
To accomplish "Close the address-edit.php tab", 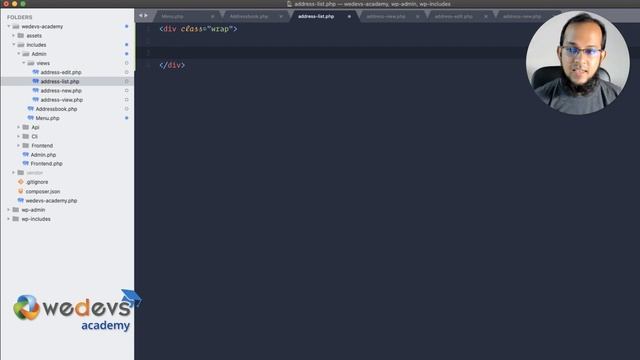I will pos(486,16).
